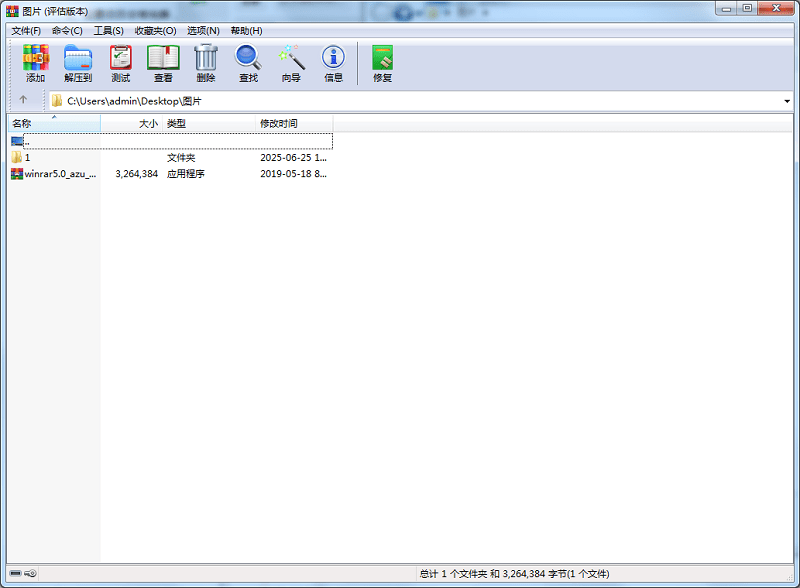
Task: Select the 解压到 (Extract To) icon
Action: click(x=78, y=62)
